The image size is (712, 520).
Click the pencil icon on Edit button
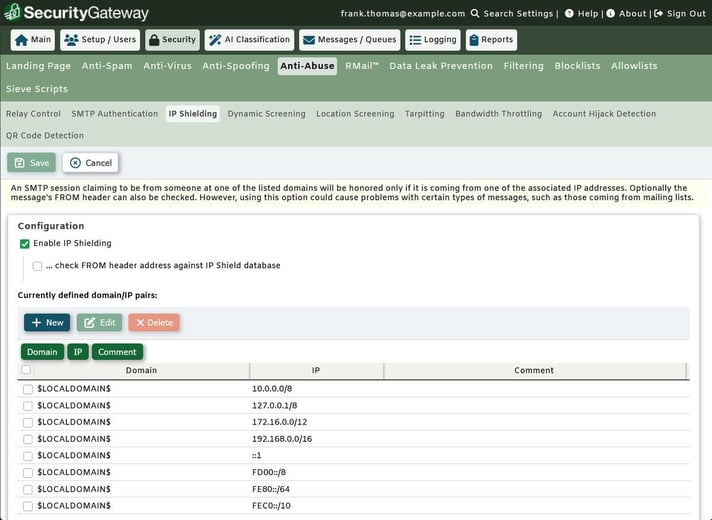tap(89, 322)
